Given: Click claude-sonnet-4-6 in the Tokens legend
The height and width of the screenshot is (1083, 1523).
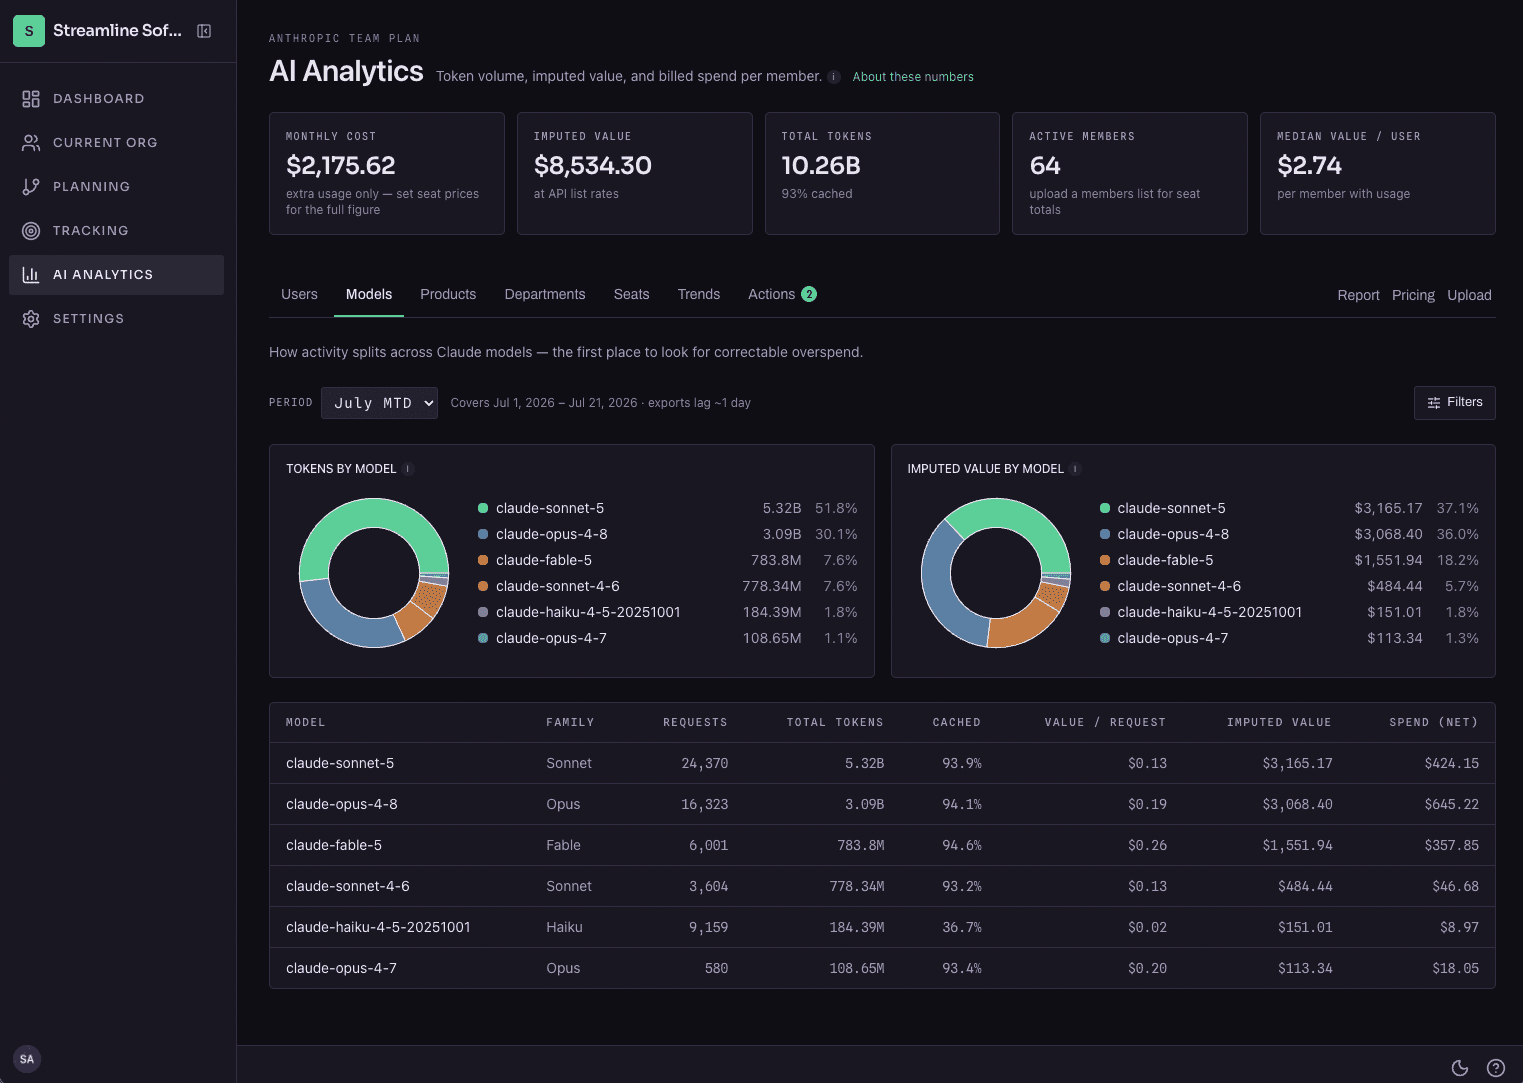Looking at the screenshot, I should pyautogui.click(x=558, y=586).
